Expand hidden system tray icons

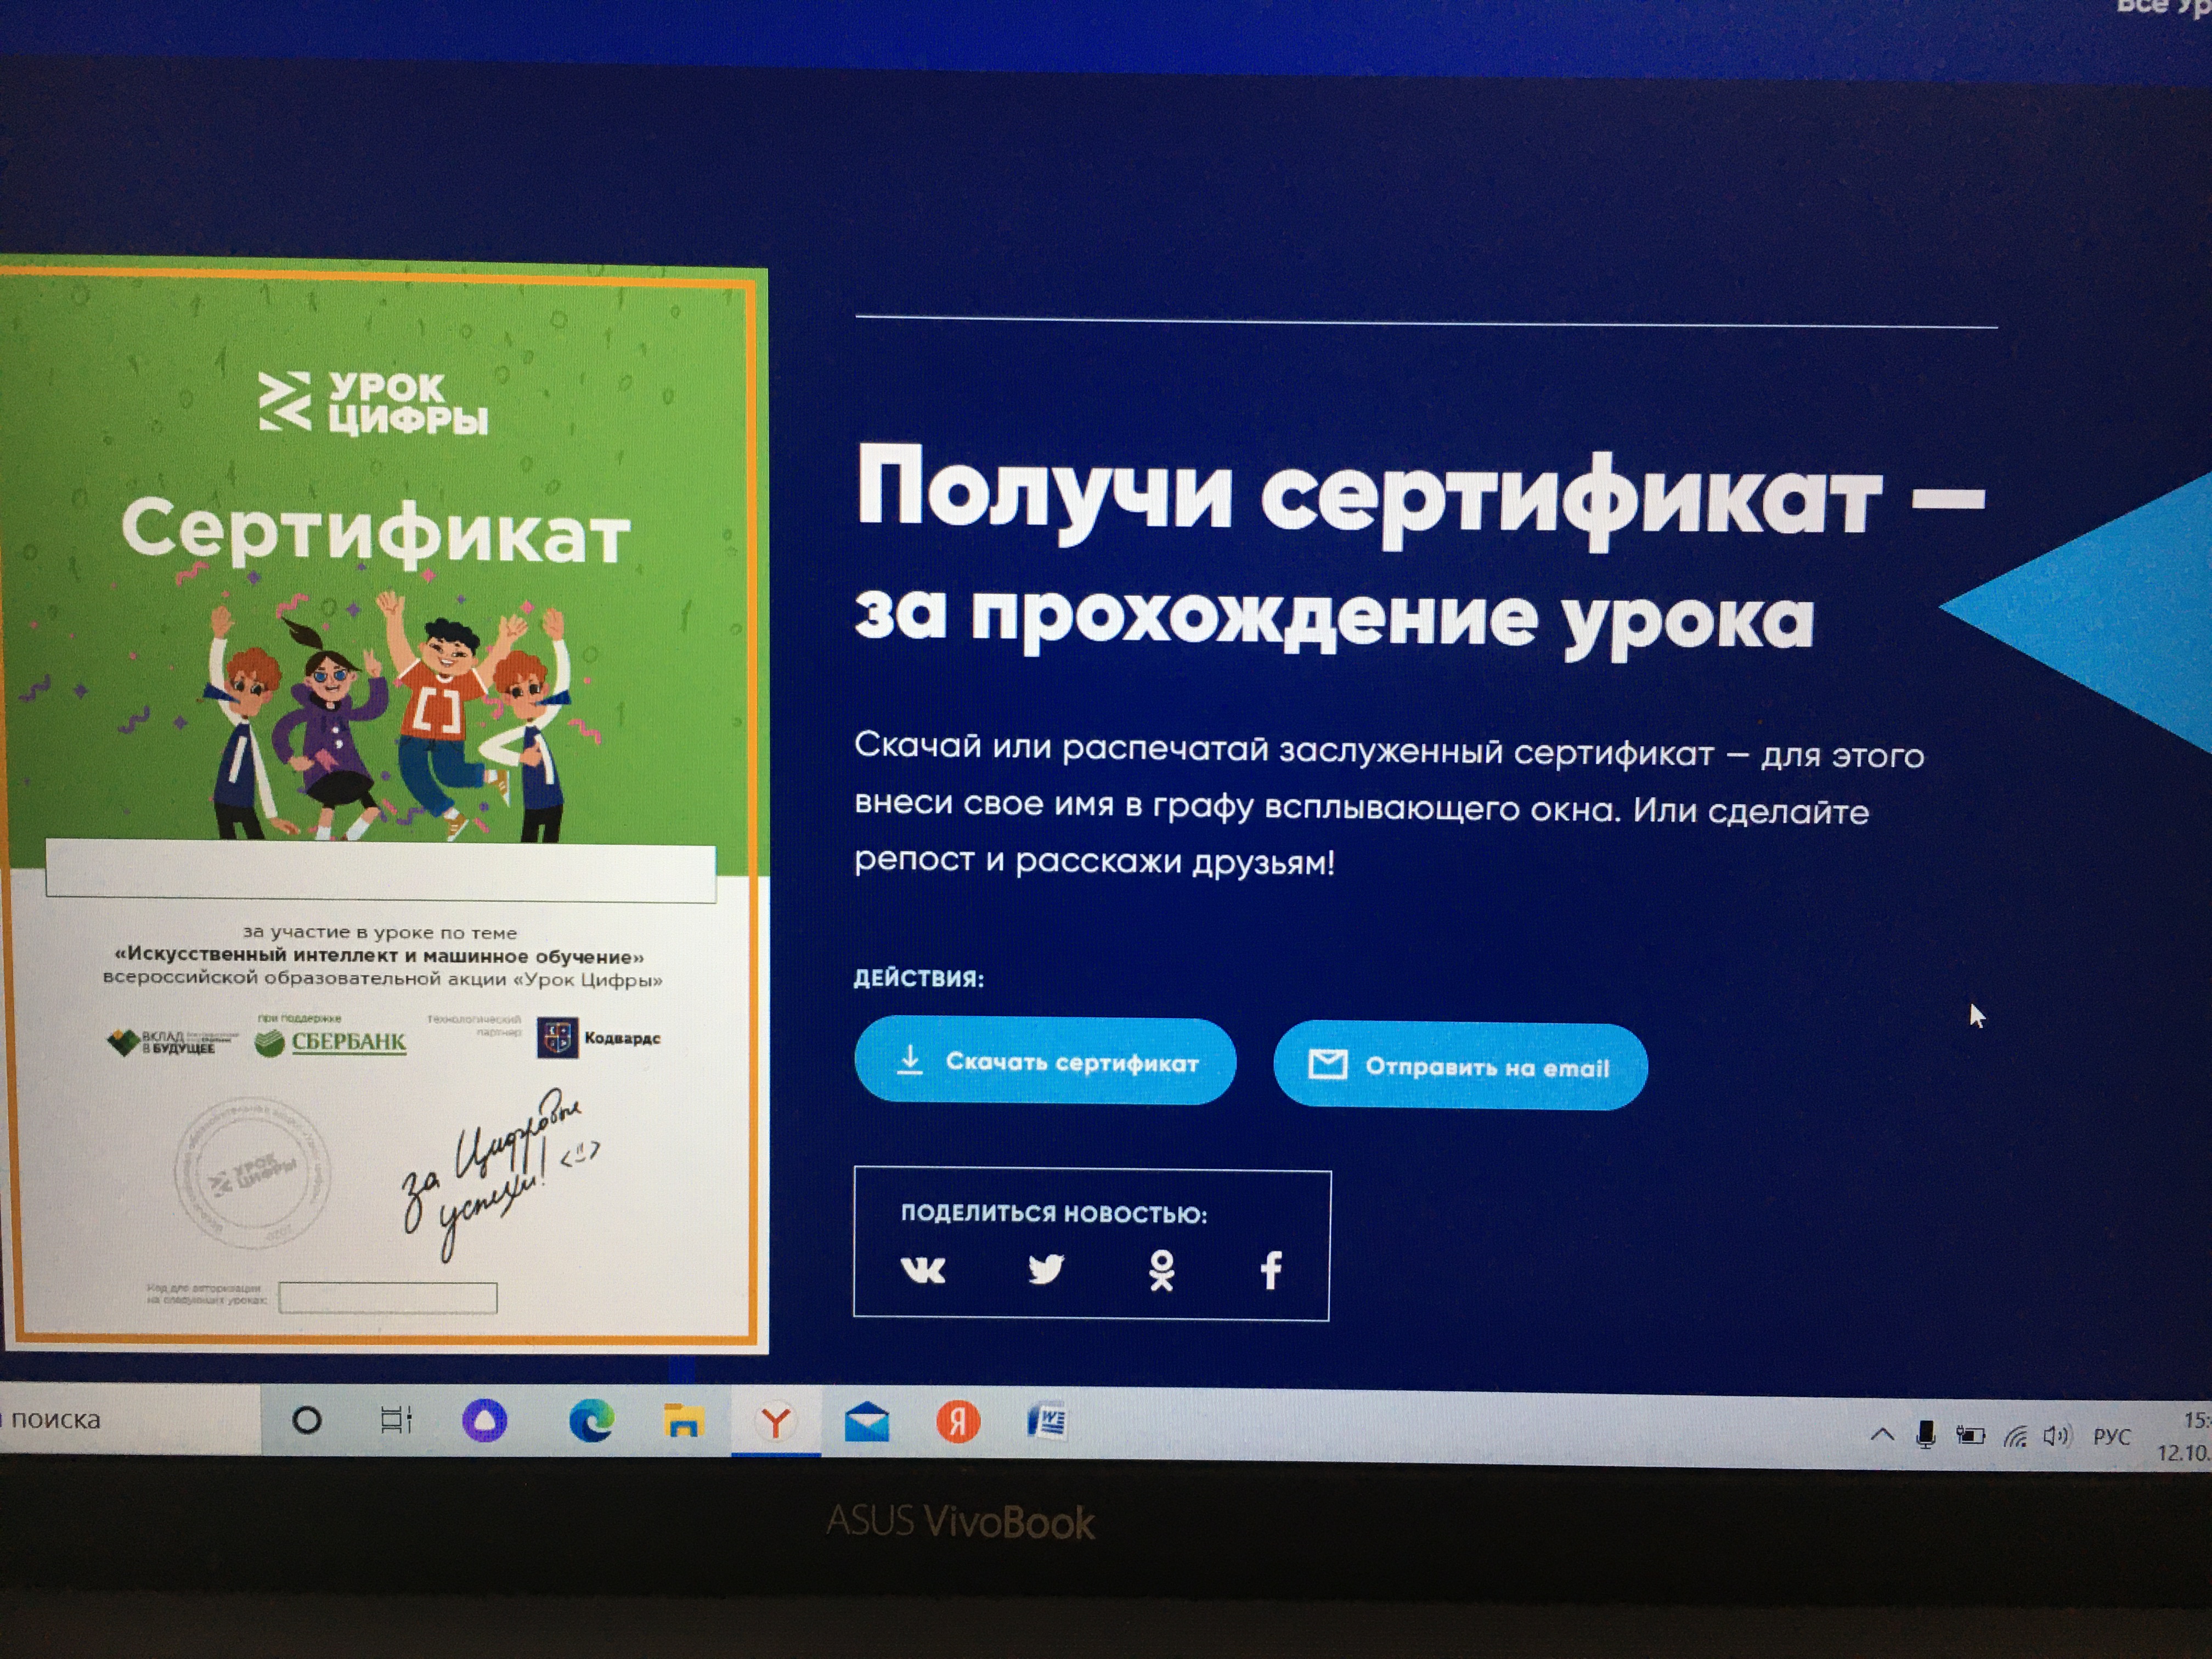tap(1881, 1435)
